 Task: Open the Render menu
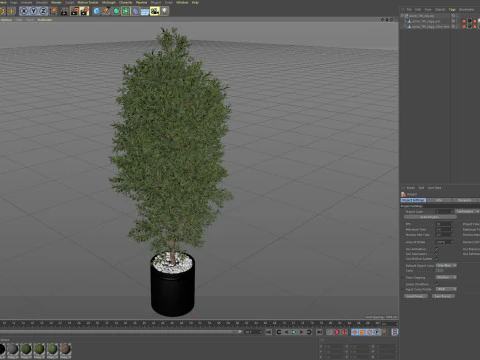[56, 2]
